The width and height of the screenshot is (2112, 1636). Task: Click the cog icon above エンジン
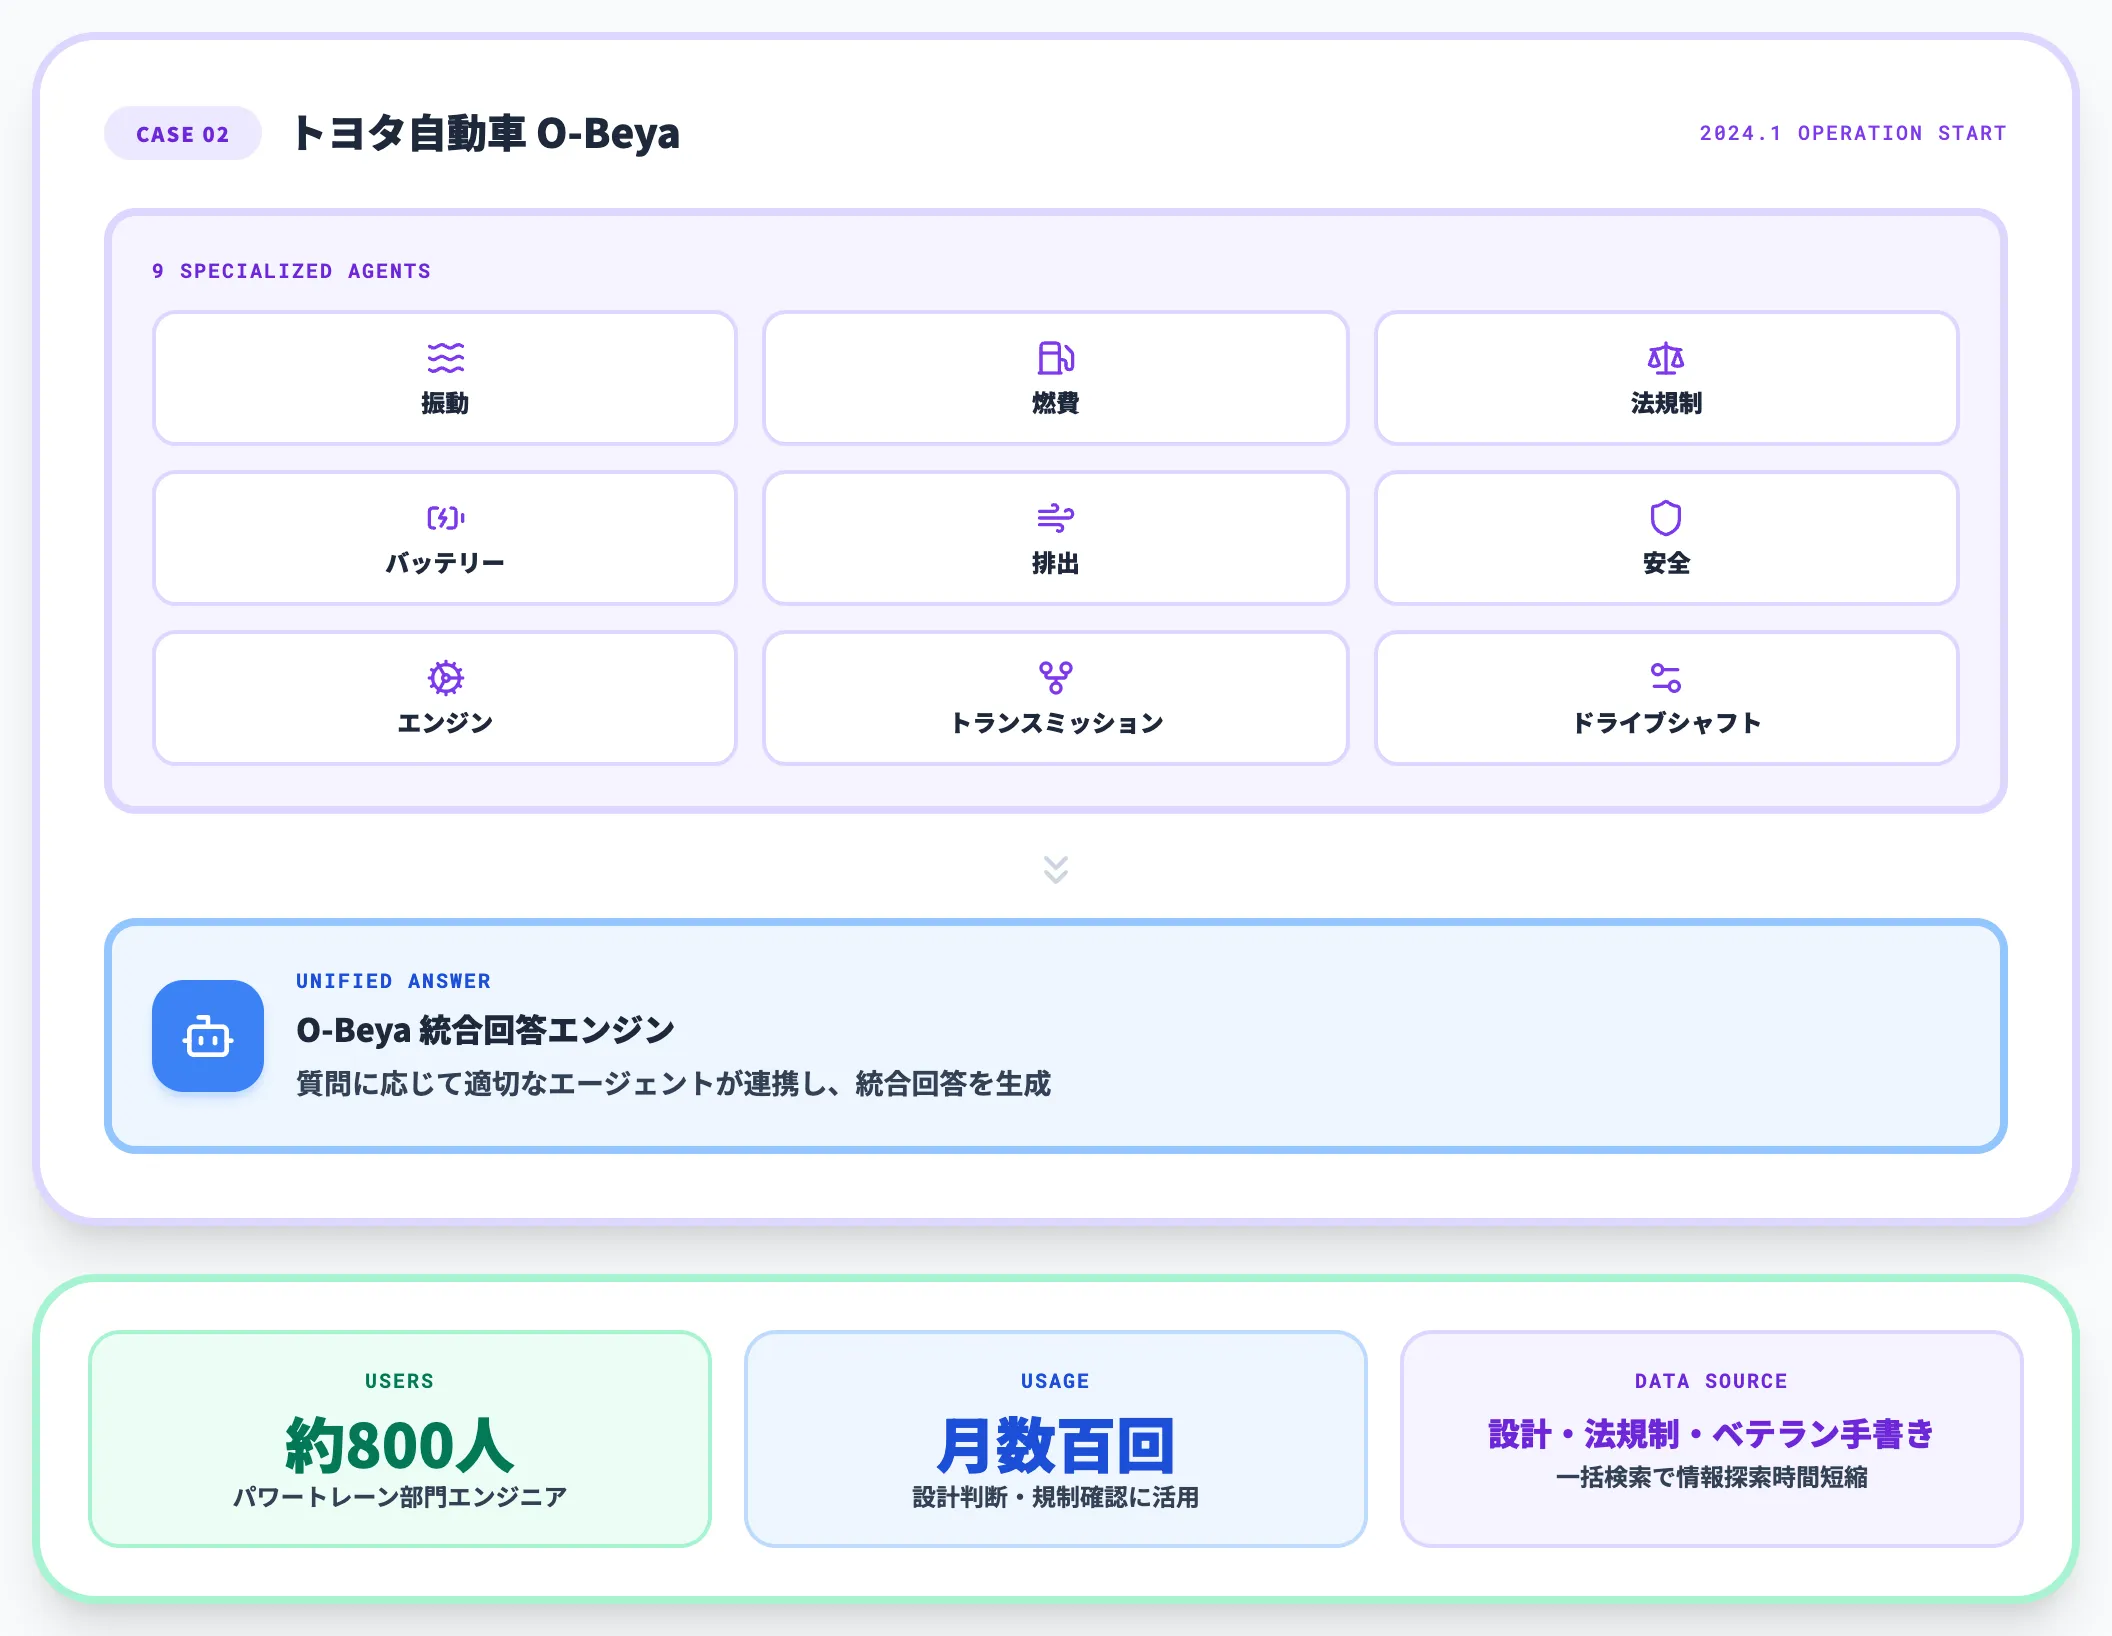pyautogui.click(x=445, y=678)
